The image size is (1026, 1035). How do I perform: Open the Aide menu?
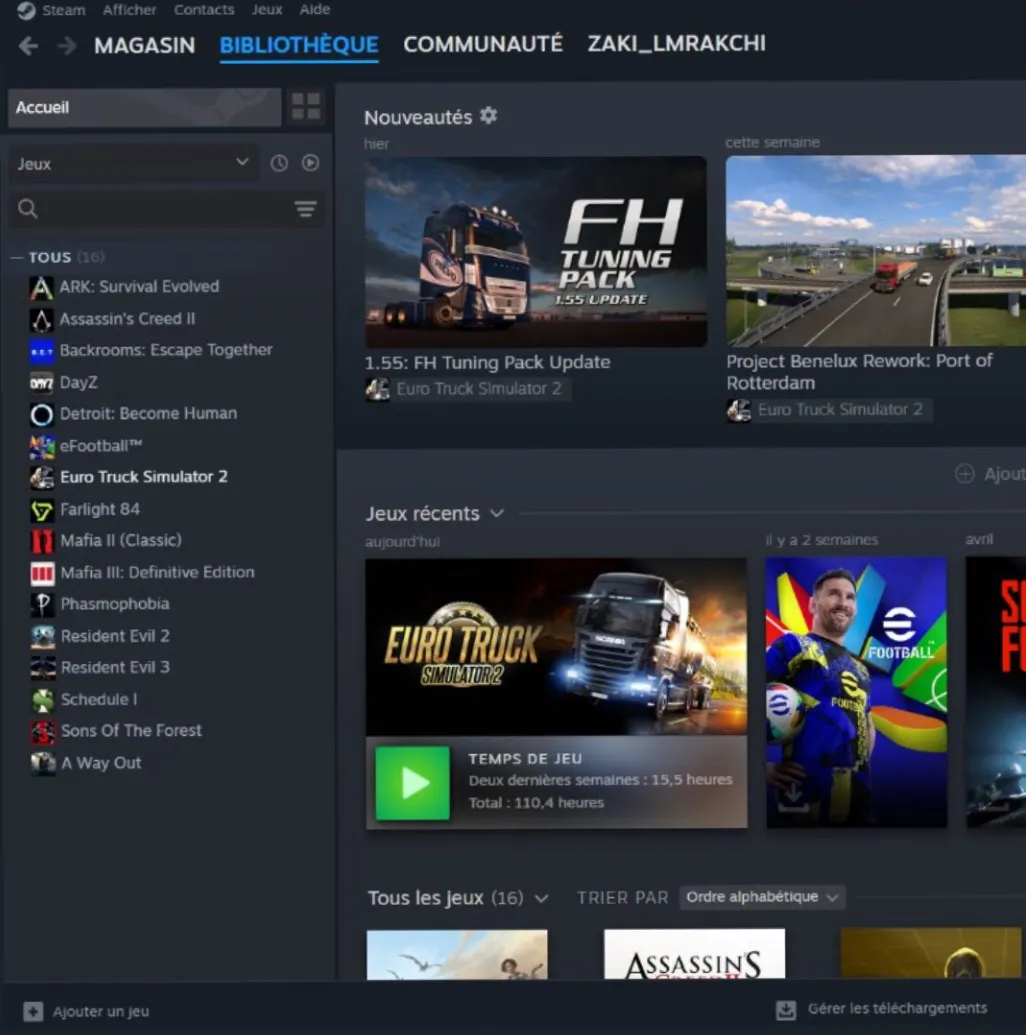(x=314, y=10)
